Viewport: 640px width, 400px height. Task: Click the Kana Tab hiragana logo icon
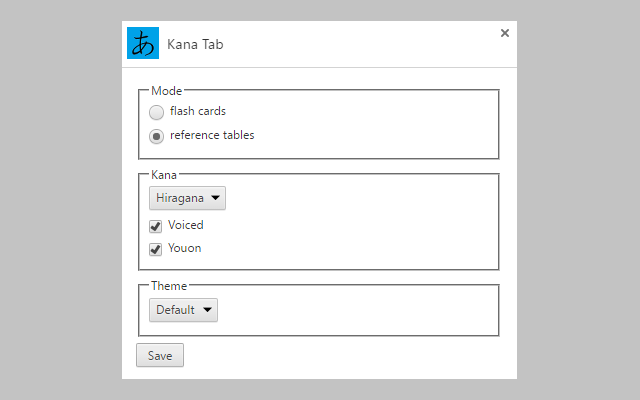144,44
